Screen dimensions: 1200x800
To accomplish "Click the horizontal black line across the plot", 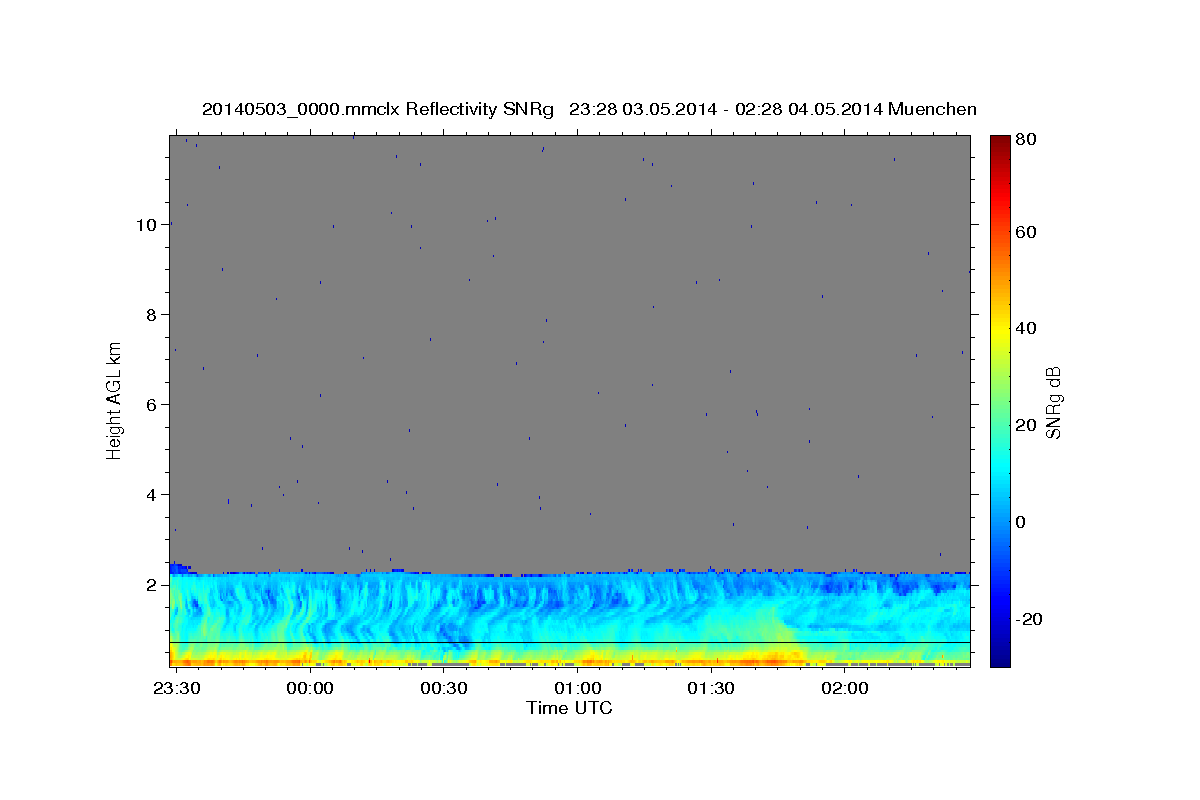I will click(570, 642).
